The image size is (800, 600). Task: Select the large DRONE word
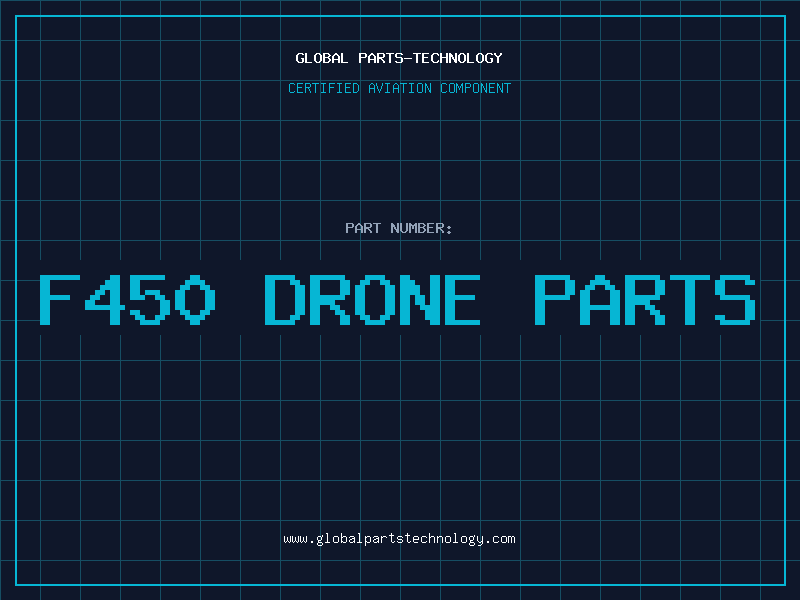pos(372,299)
